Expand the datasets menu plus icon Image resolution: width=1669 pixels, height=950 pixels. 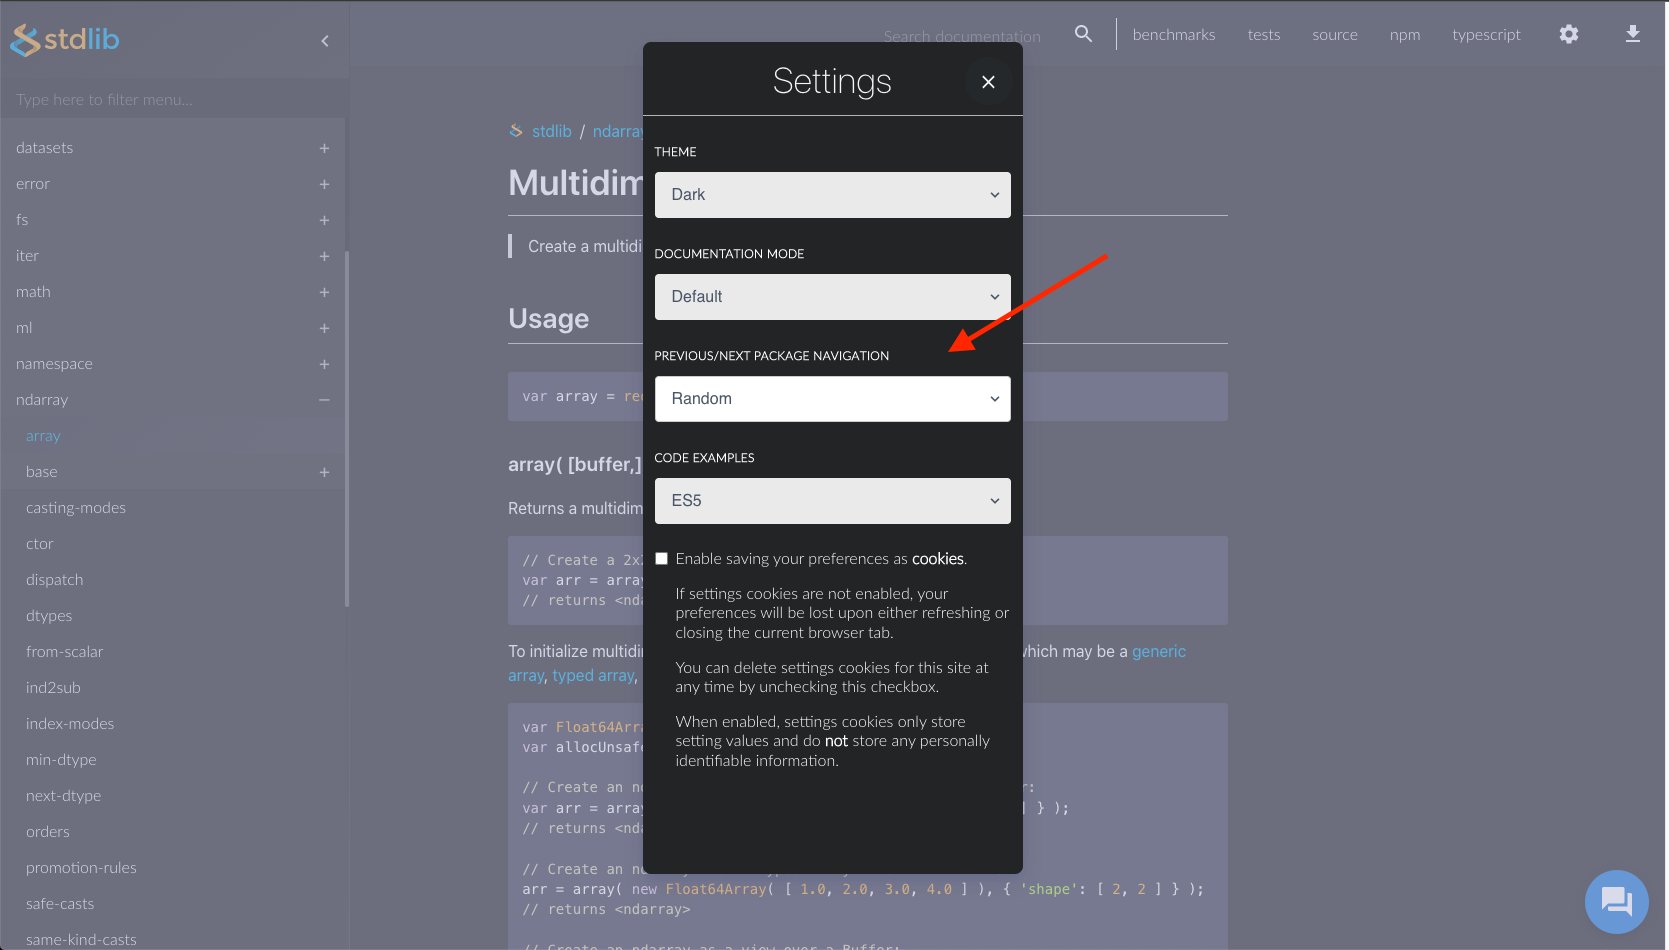pyautogui.click(x=324, y=148)
